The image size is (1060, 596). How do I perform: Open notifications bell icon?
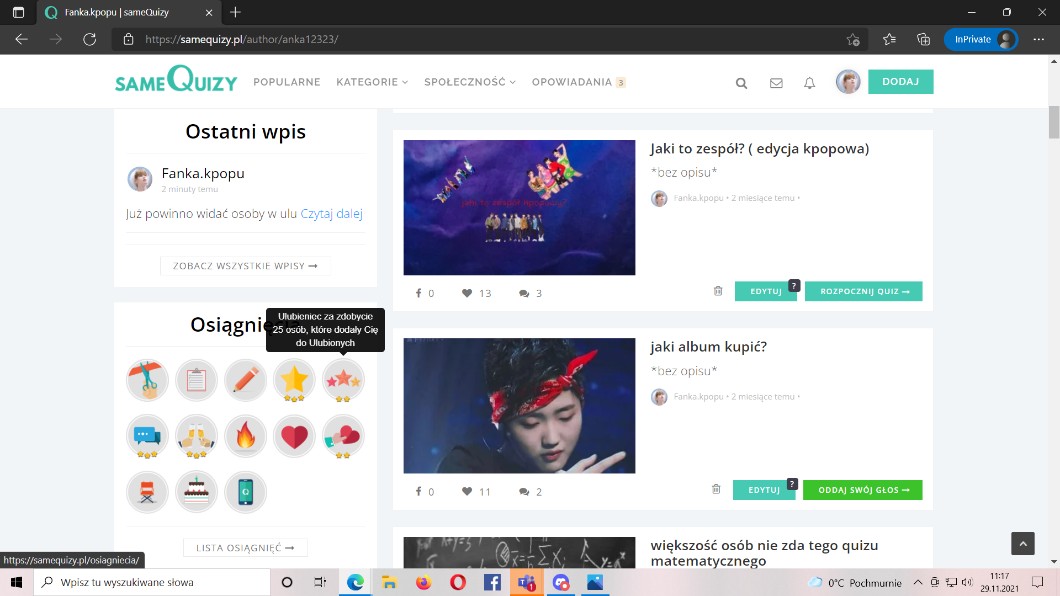[809, 83]
